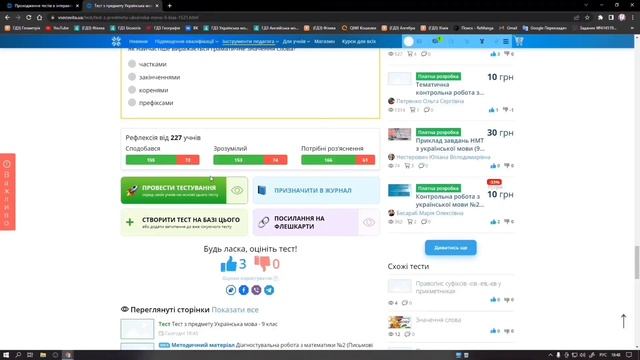Image resolution: width=640 pixels, height=360 pixels.
Task: Click the first circular share icon
Action: point(231,290)
